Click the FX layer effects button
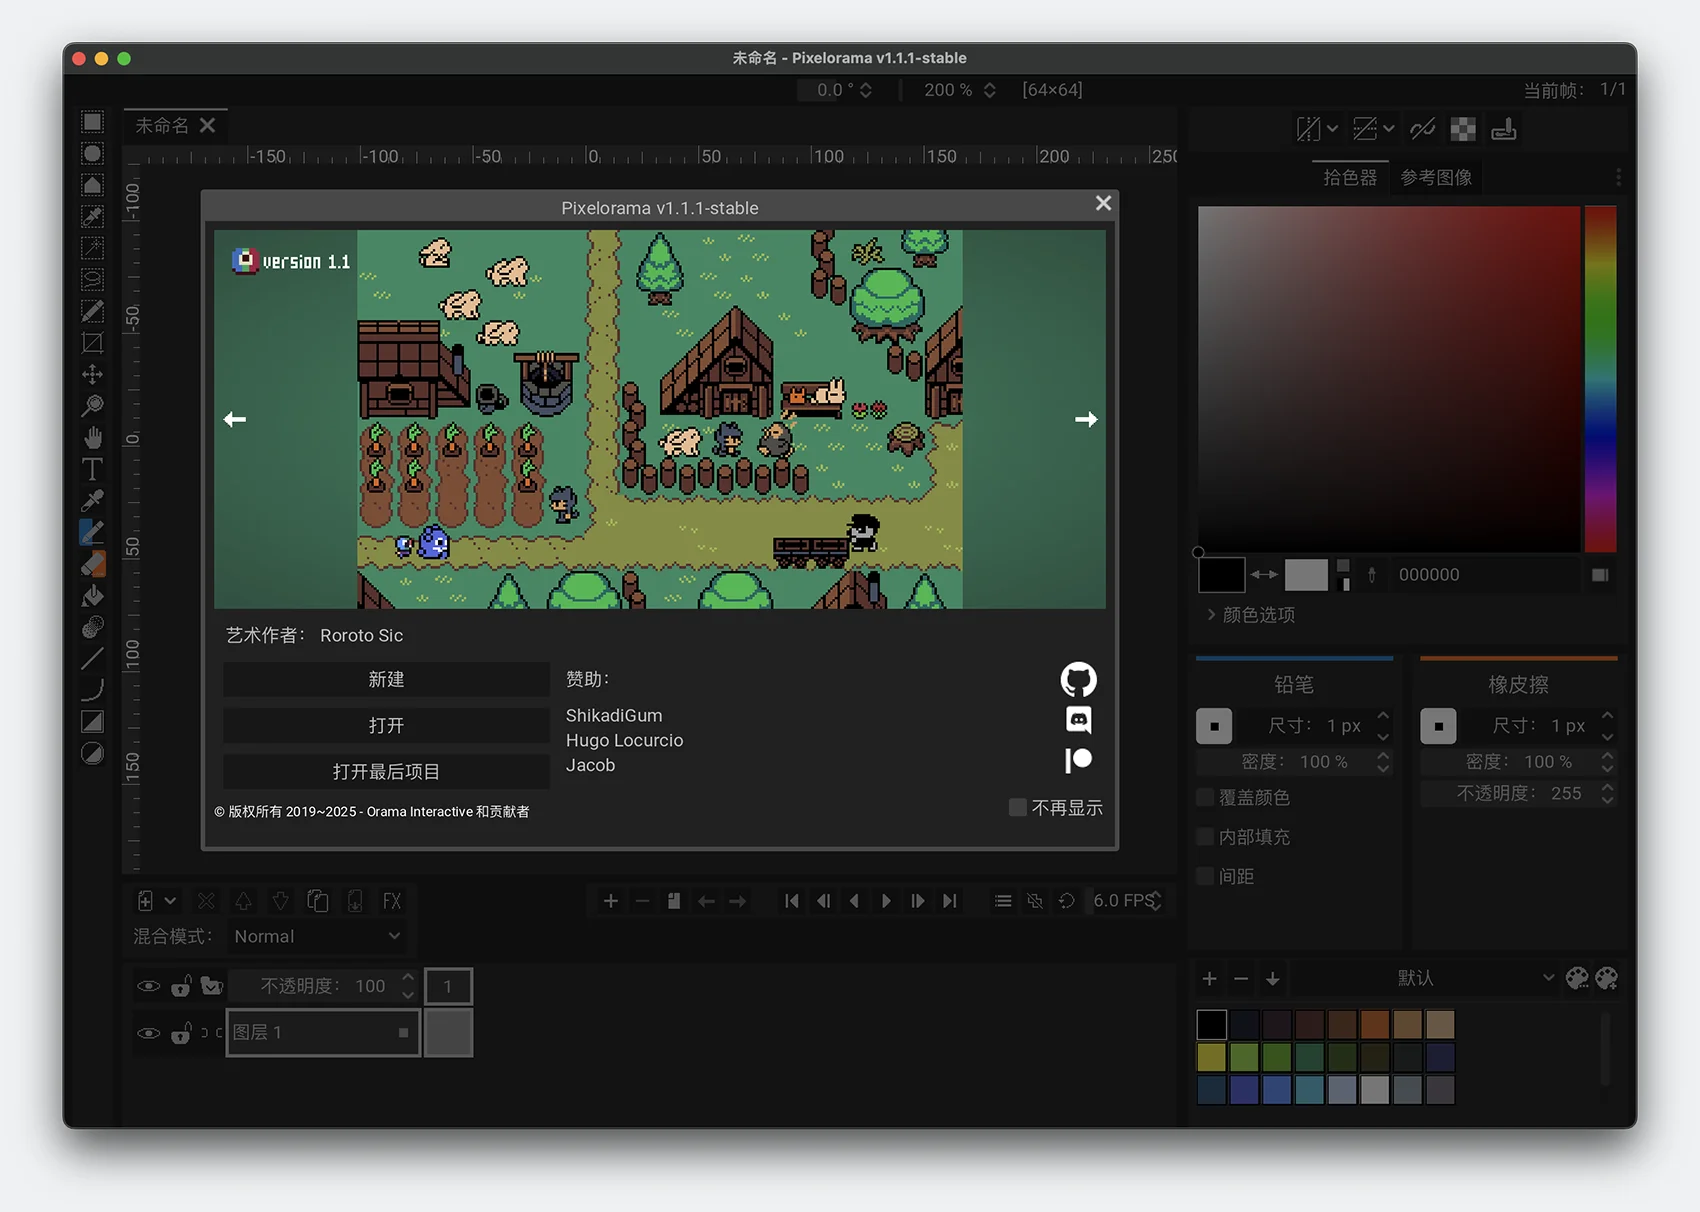1700x1212 pixels. 392,901
